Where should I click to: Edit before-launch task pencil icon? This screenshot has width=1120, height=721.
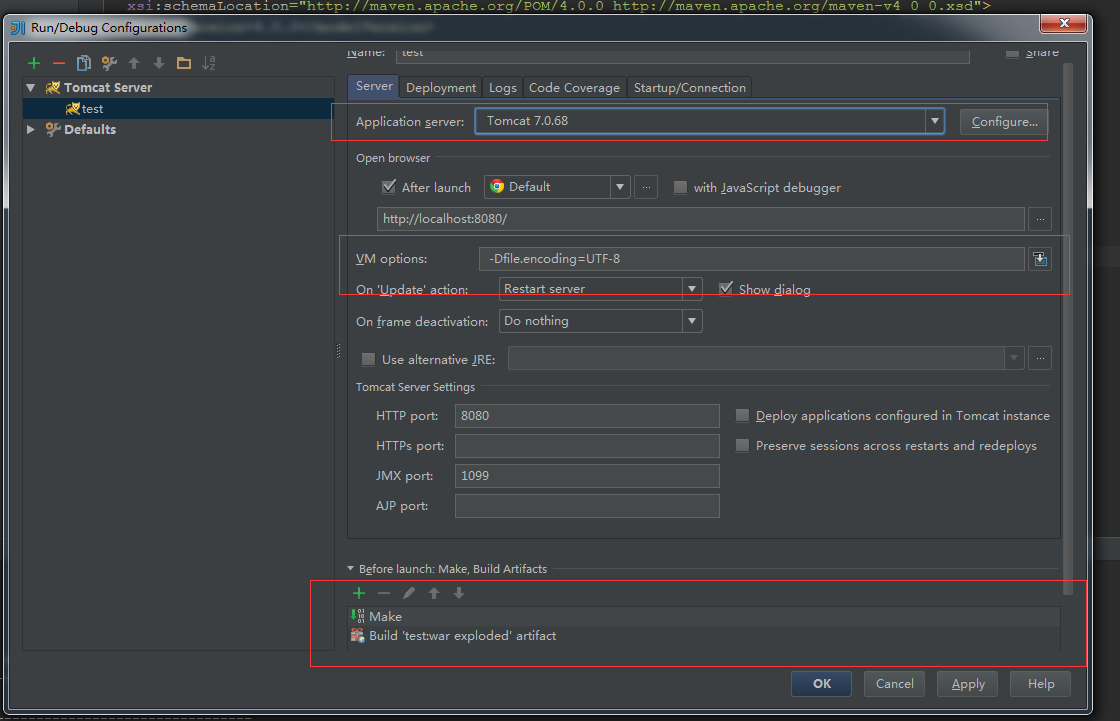pyautogui.click(x=409, y=593)
